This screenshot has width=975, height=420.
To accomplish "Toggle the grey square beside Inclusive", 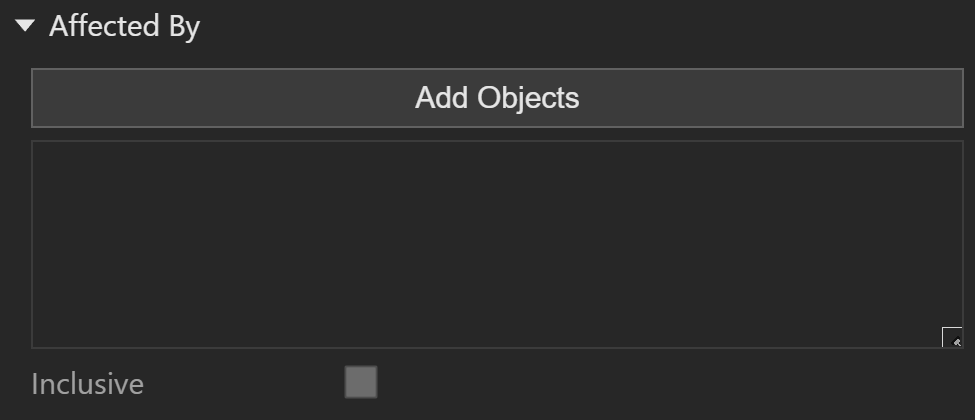I will tap(361, 382).
